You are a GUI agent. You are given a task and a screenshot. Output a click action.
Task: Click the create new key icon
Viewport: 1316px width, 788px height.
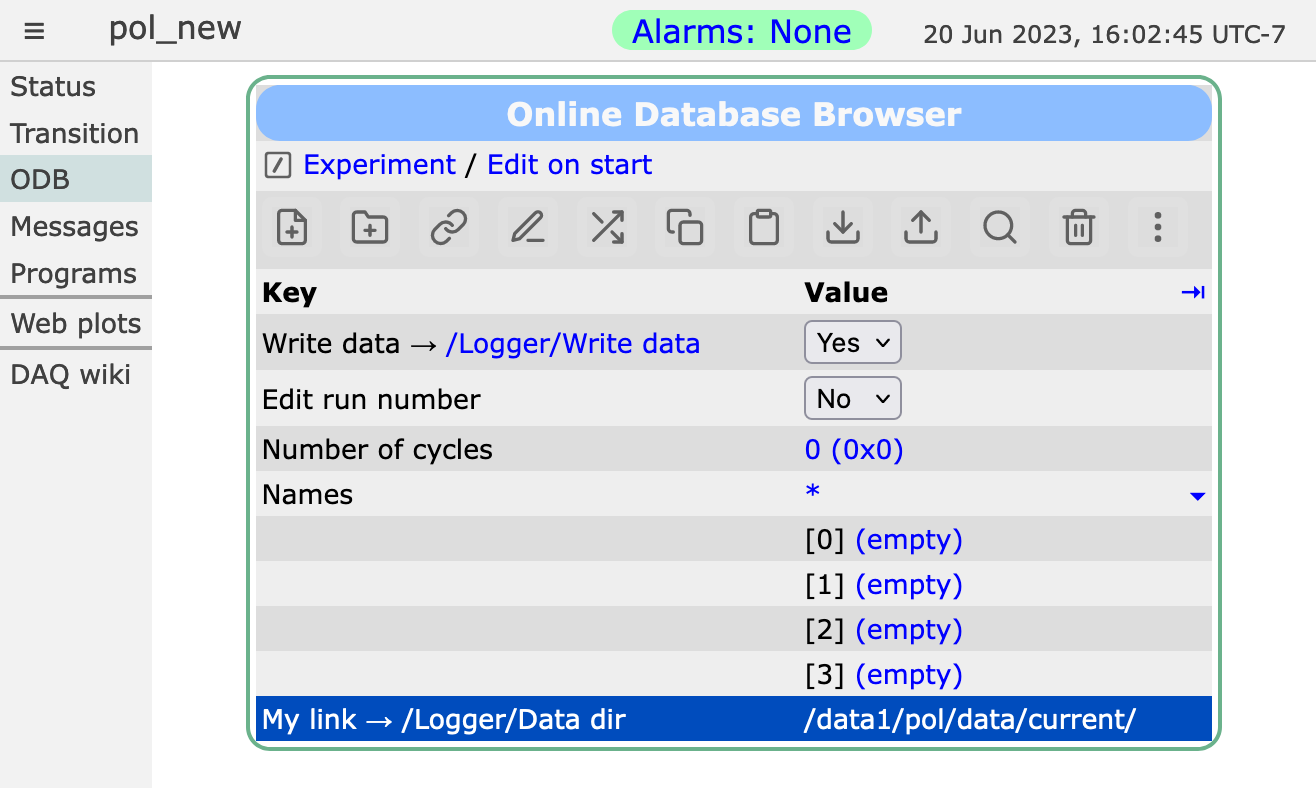pos(292,228)
